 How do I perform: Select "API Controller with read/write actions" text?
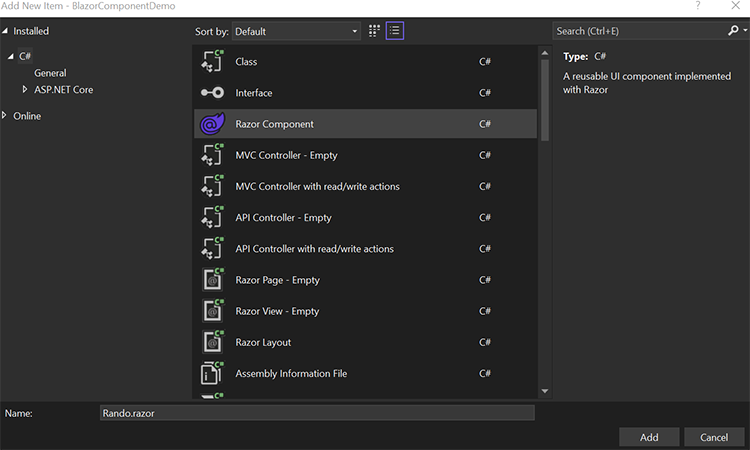[315, 249]
